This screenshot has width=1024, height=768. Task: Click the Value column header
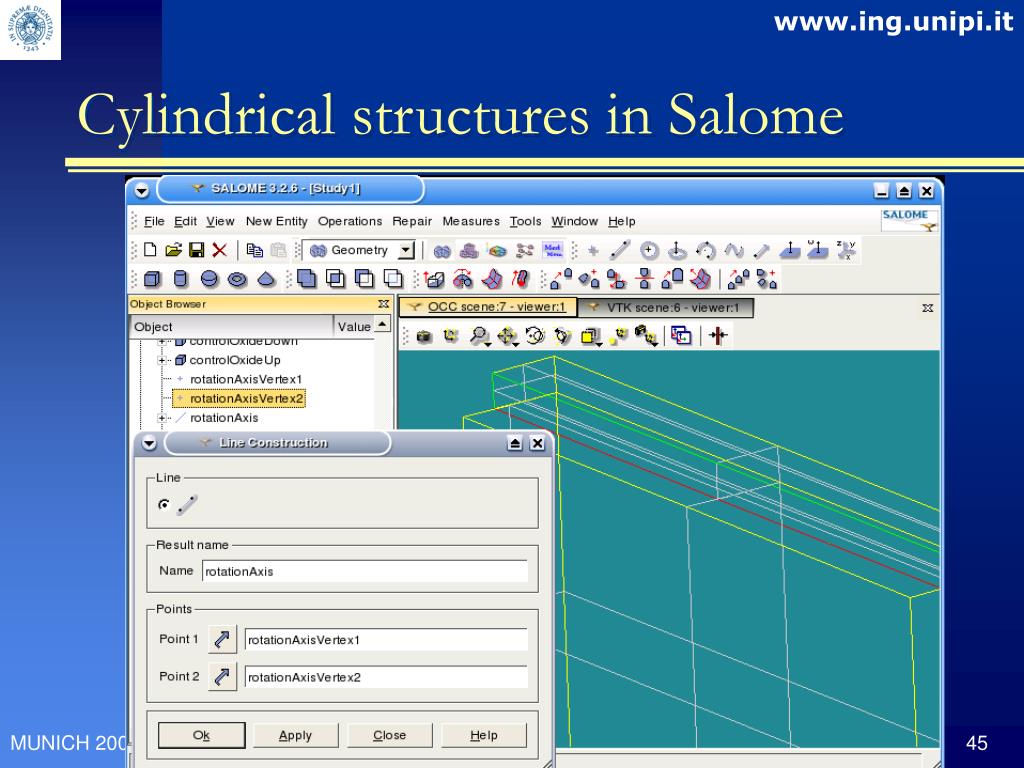point(354,327)
